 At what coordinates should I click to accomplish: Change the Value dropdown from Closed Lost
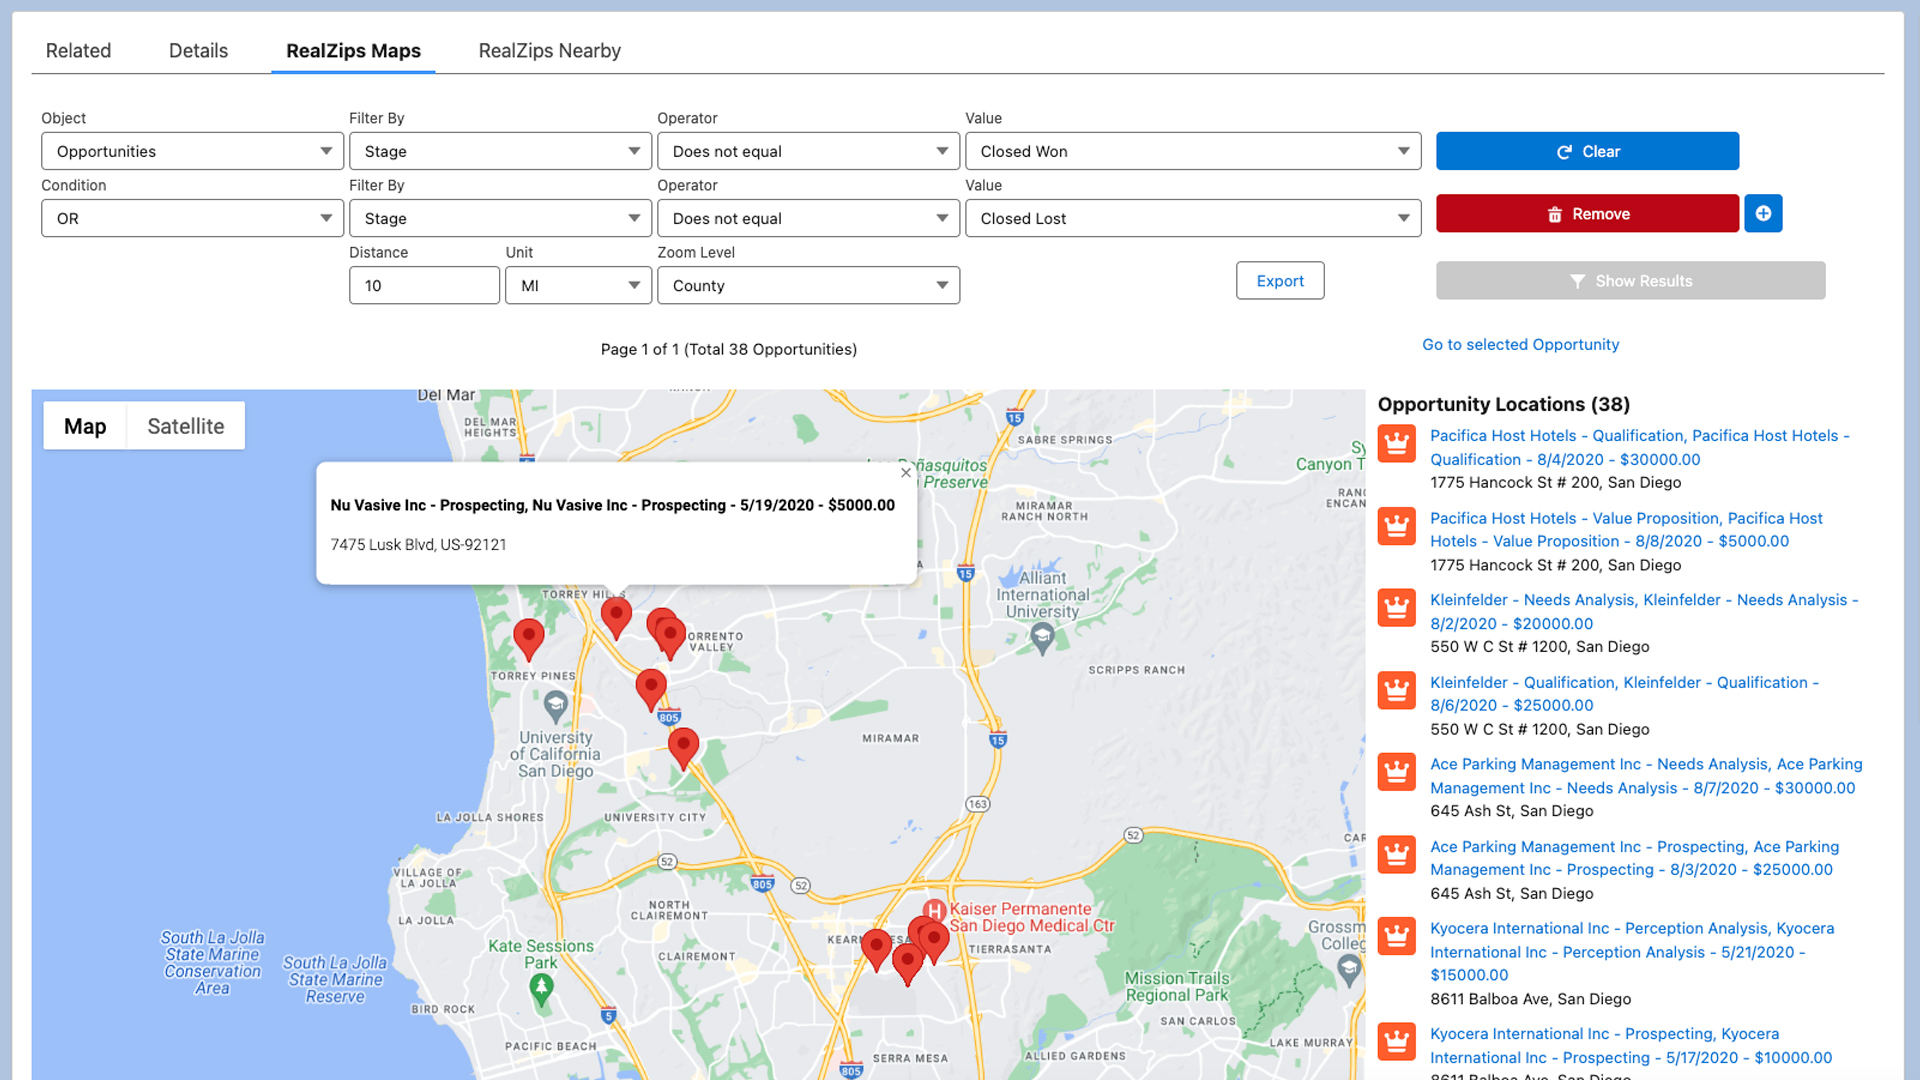coord(1192,218)
